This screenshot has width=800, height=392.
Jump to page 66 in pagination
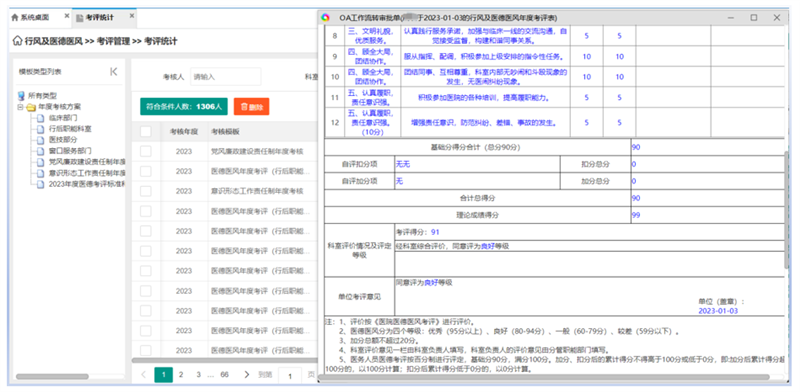(224, 375)
